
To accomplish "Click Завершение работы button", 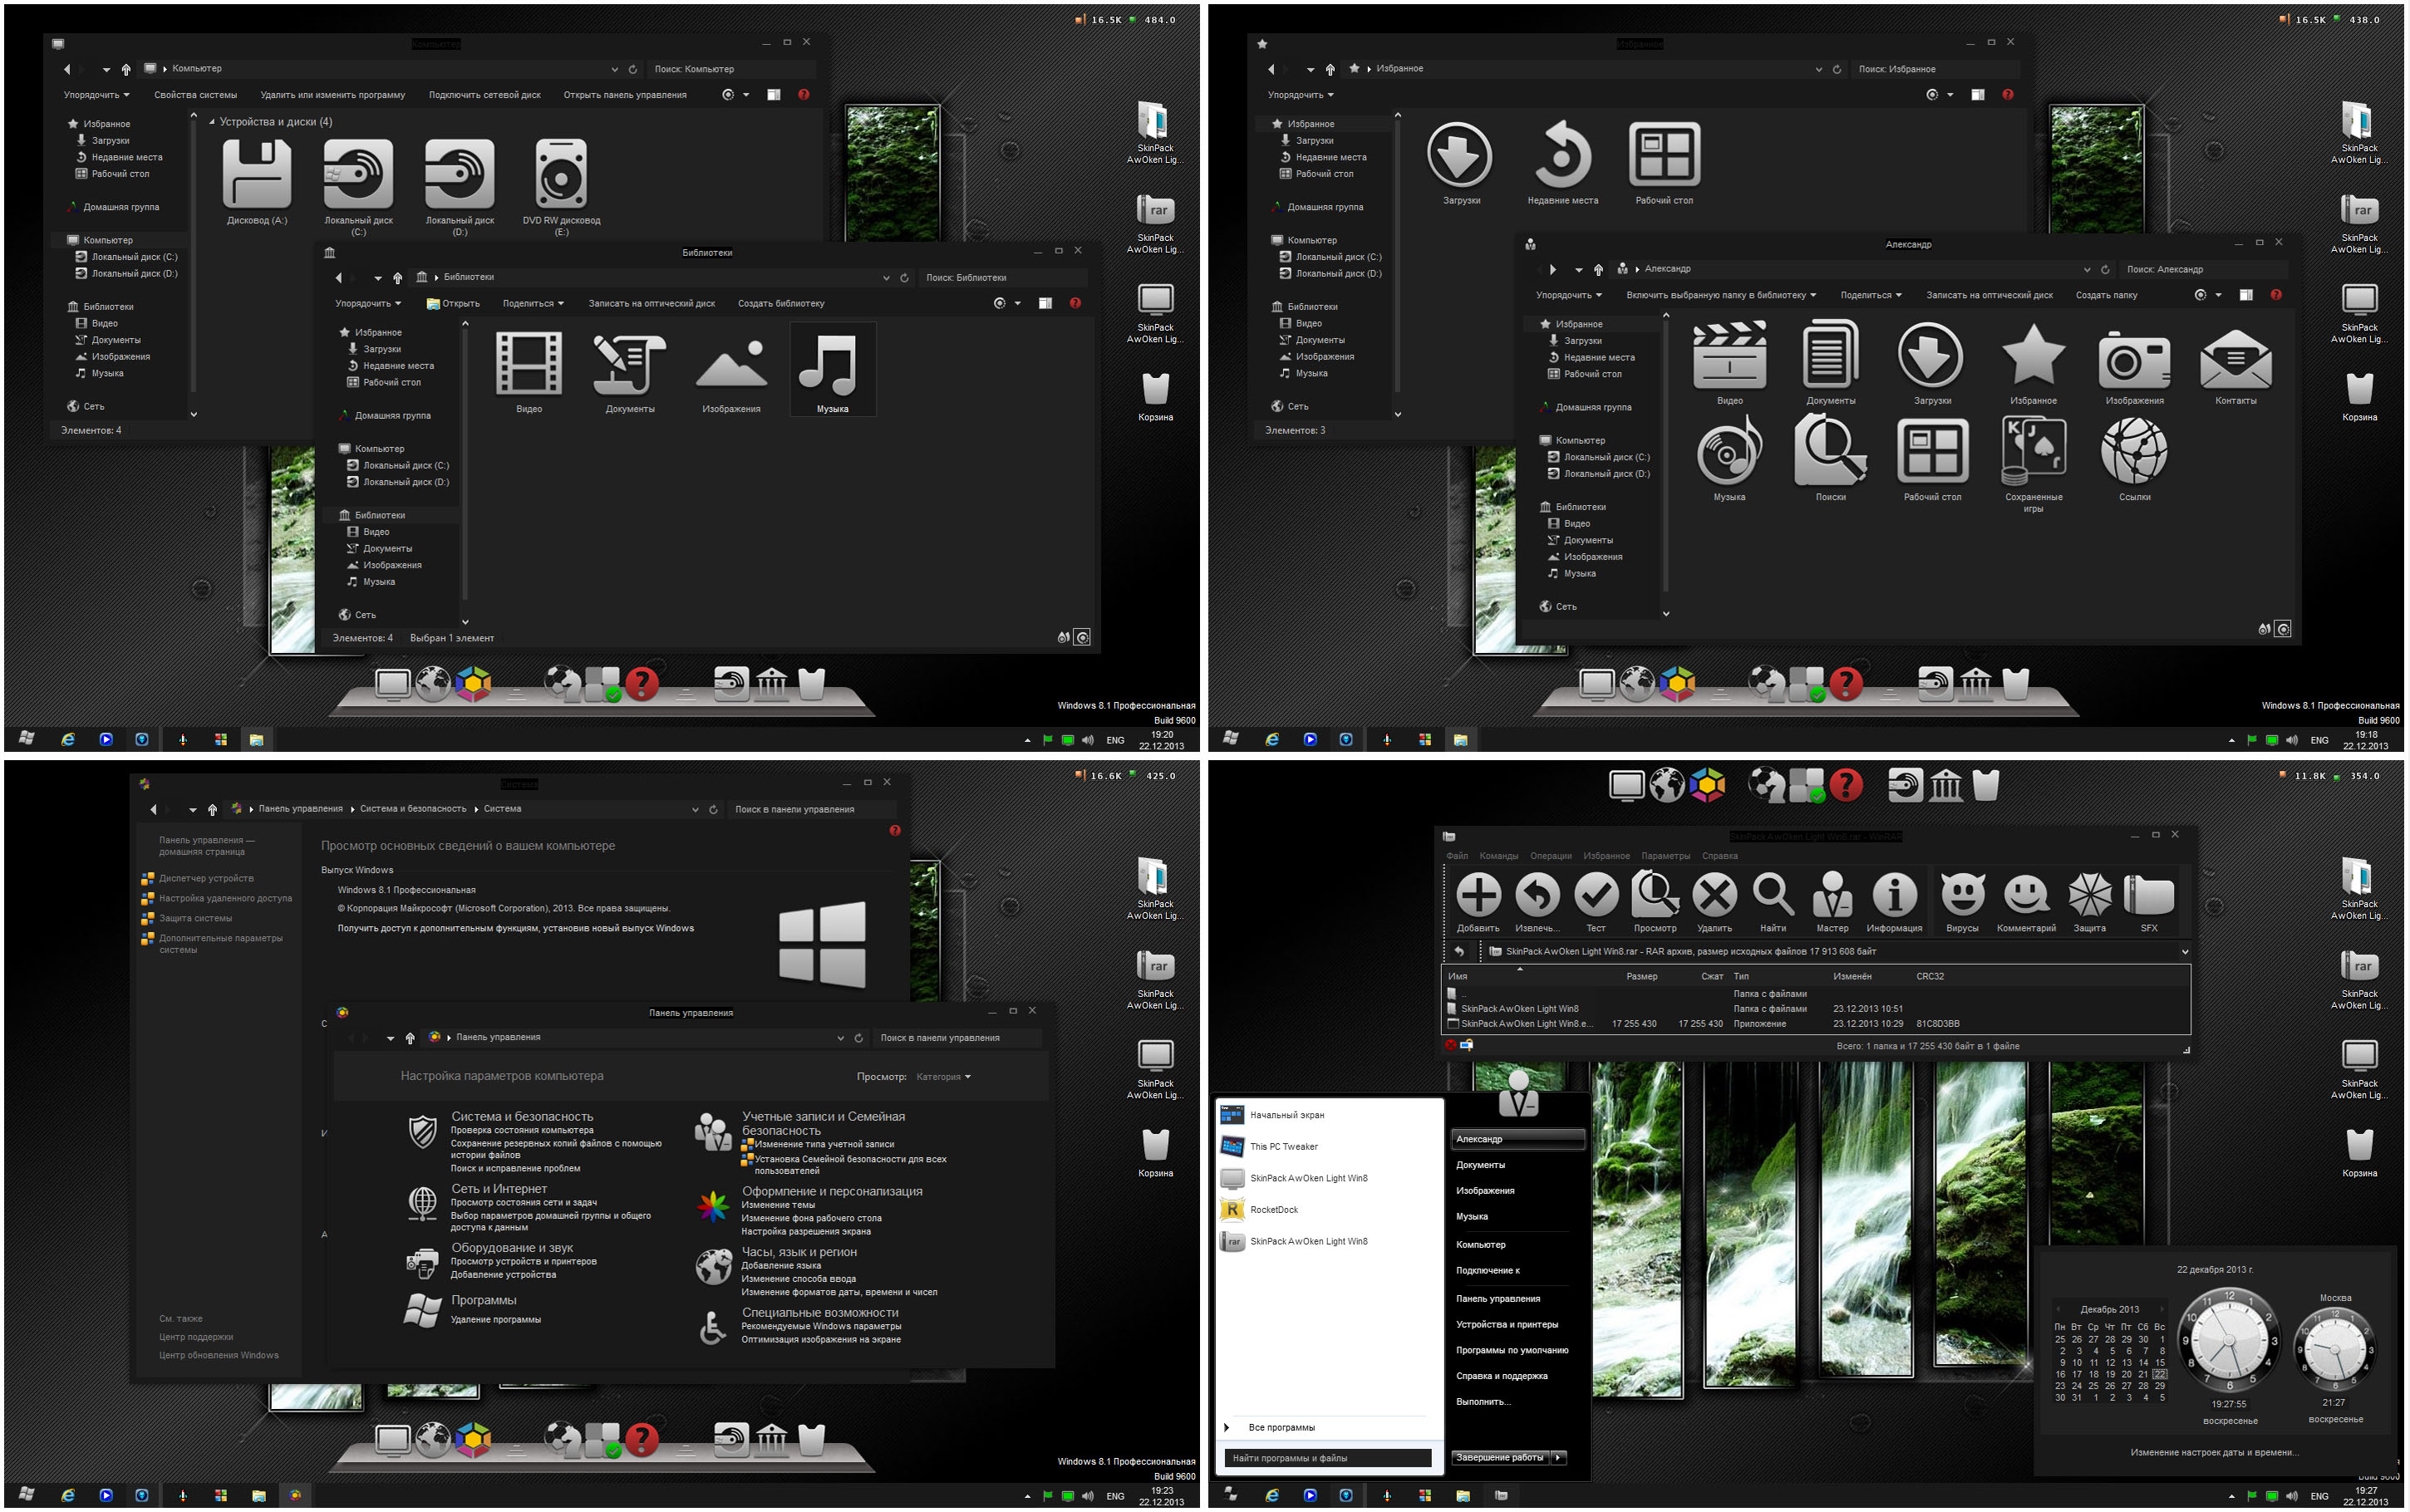I will 1500,1458.
